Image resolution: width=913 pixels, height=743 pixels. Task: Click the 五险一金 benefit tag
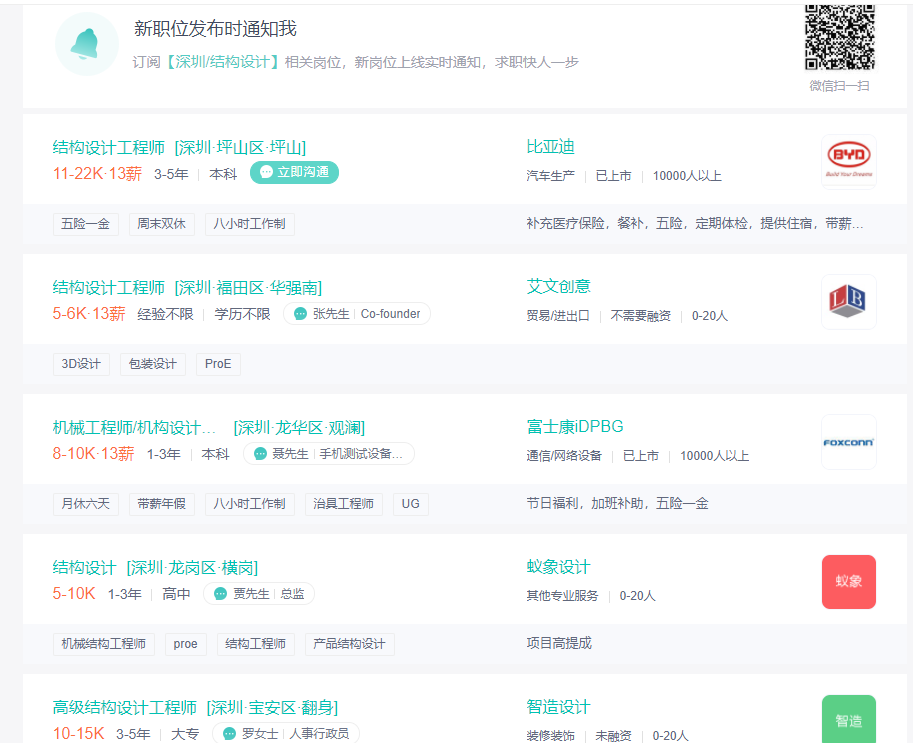pyautogui.click(x=86, y=224)
